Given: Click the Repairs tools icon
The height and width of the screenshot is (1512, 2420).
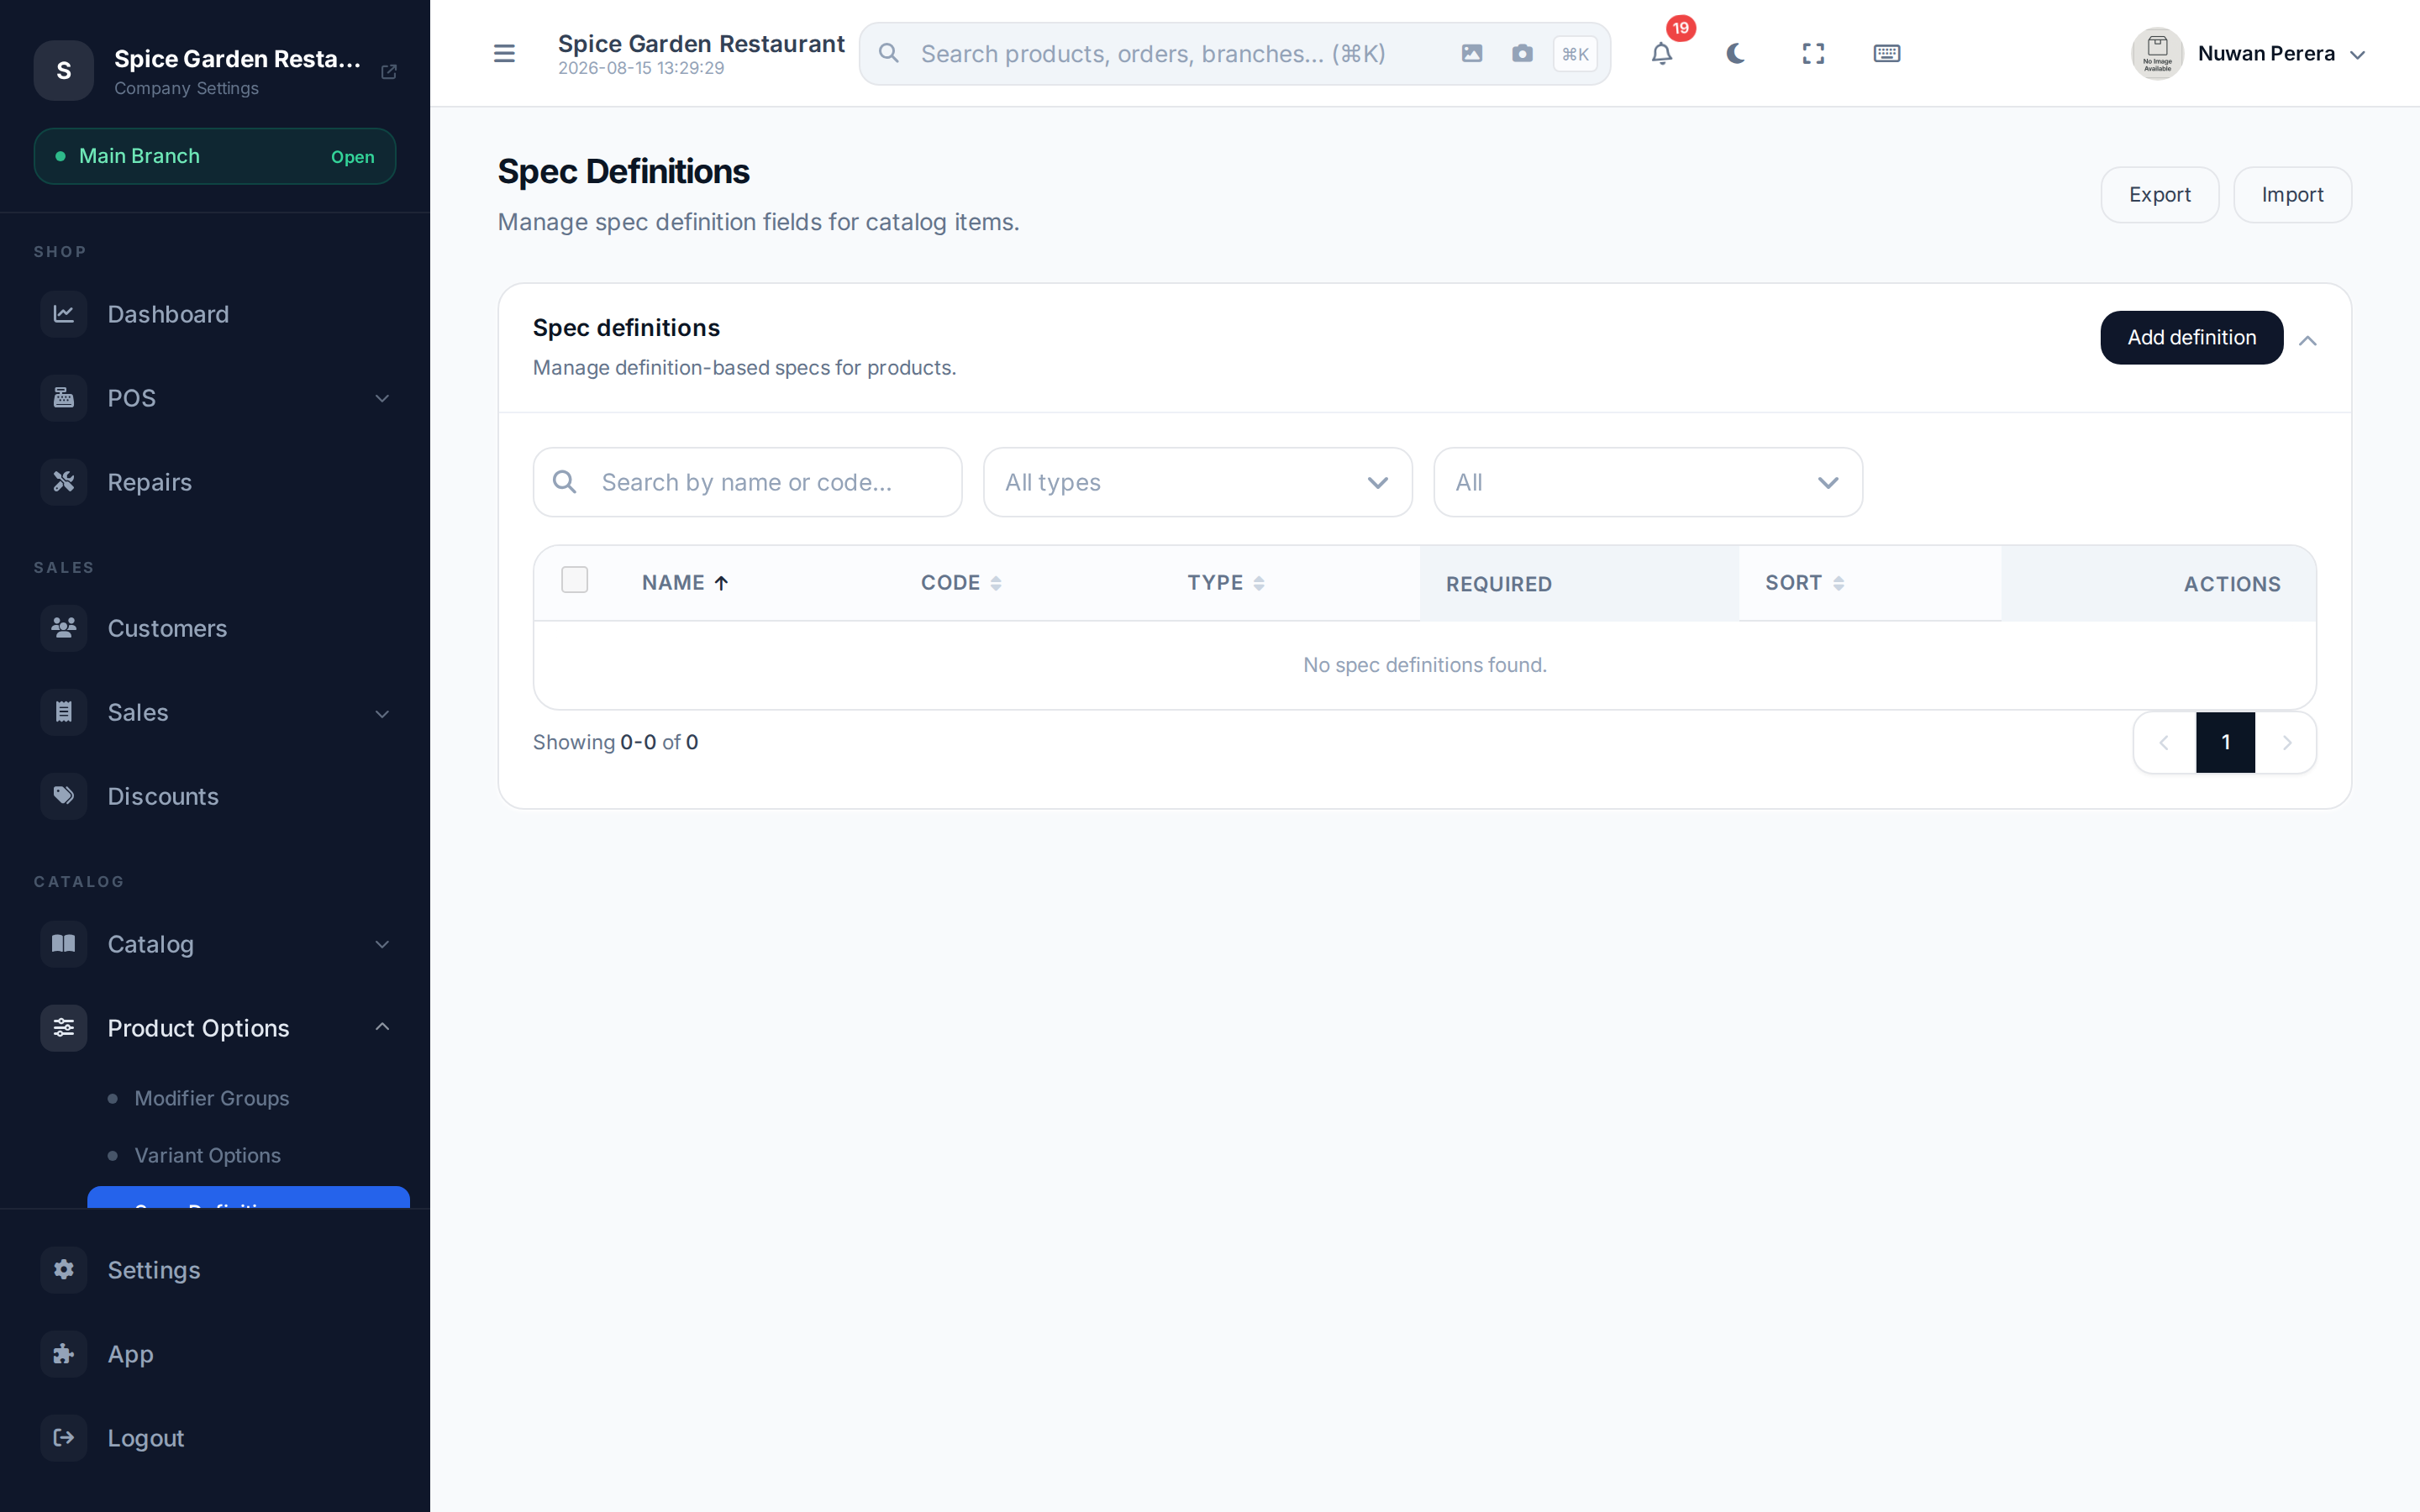Looking at the screenshot, I should point(64,482).
